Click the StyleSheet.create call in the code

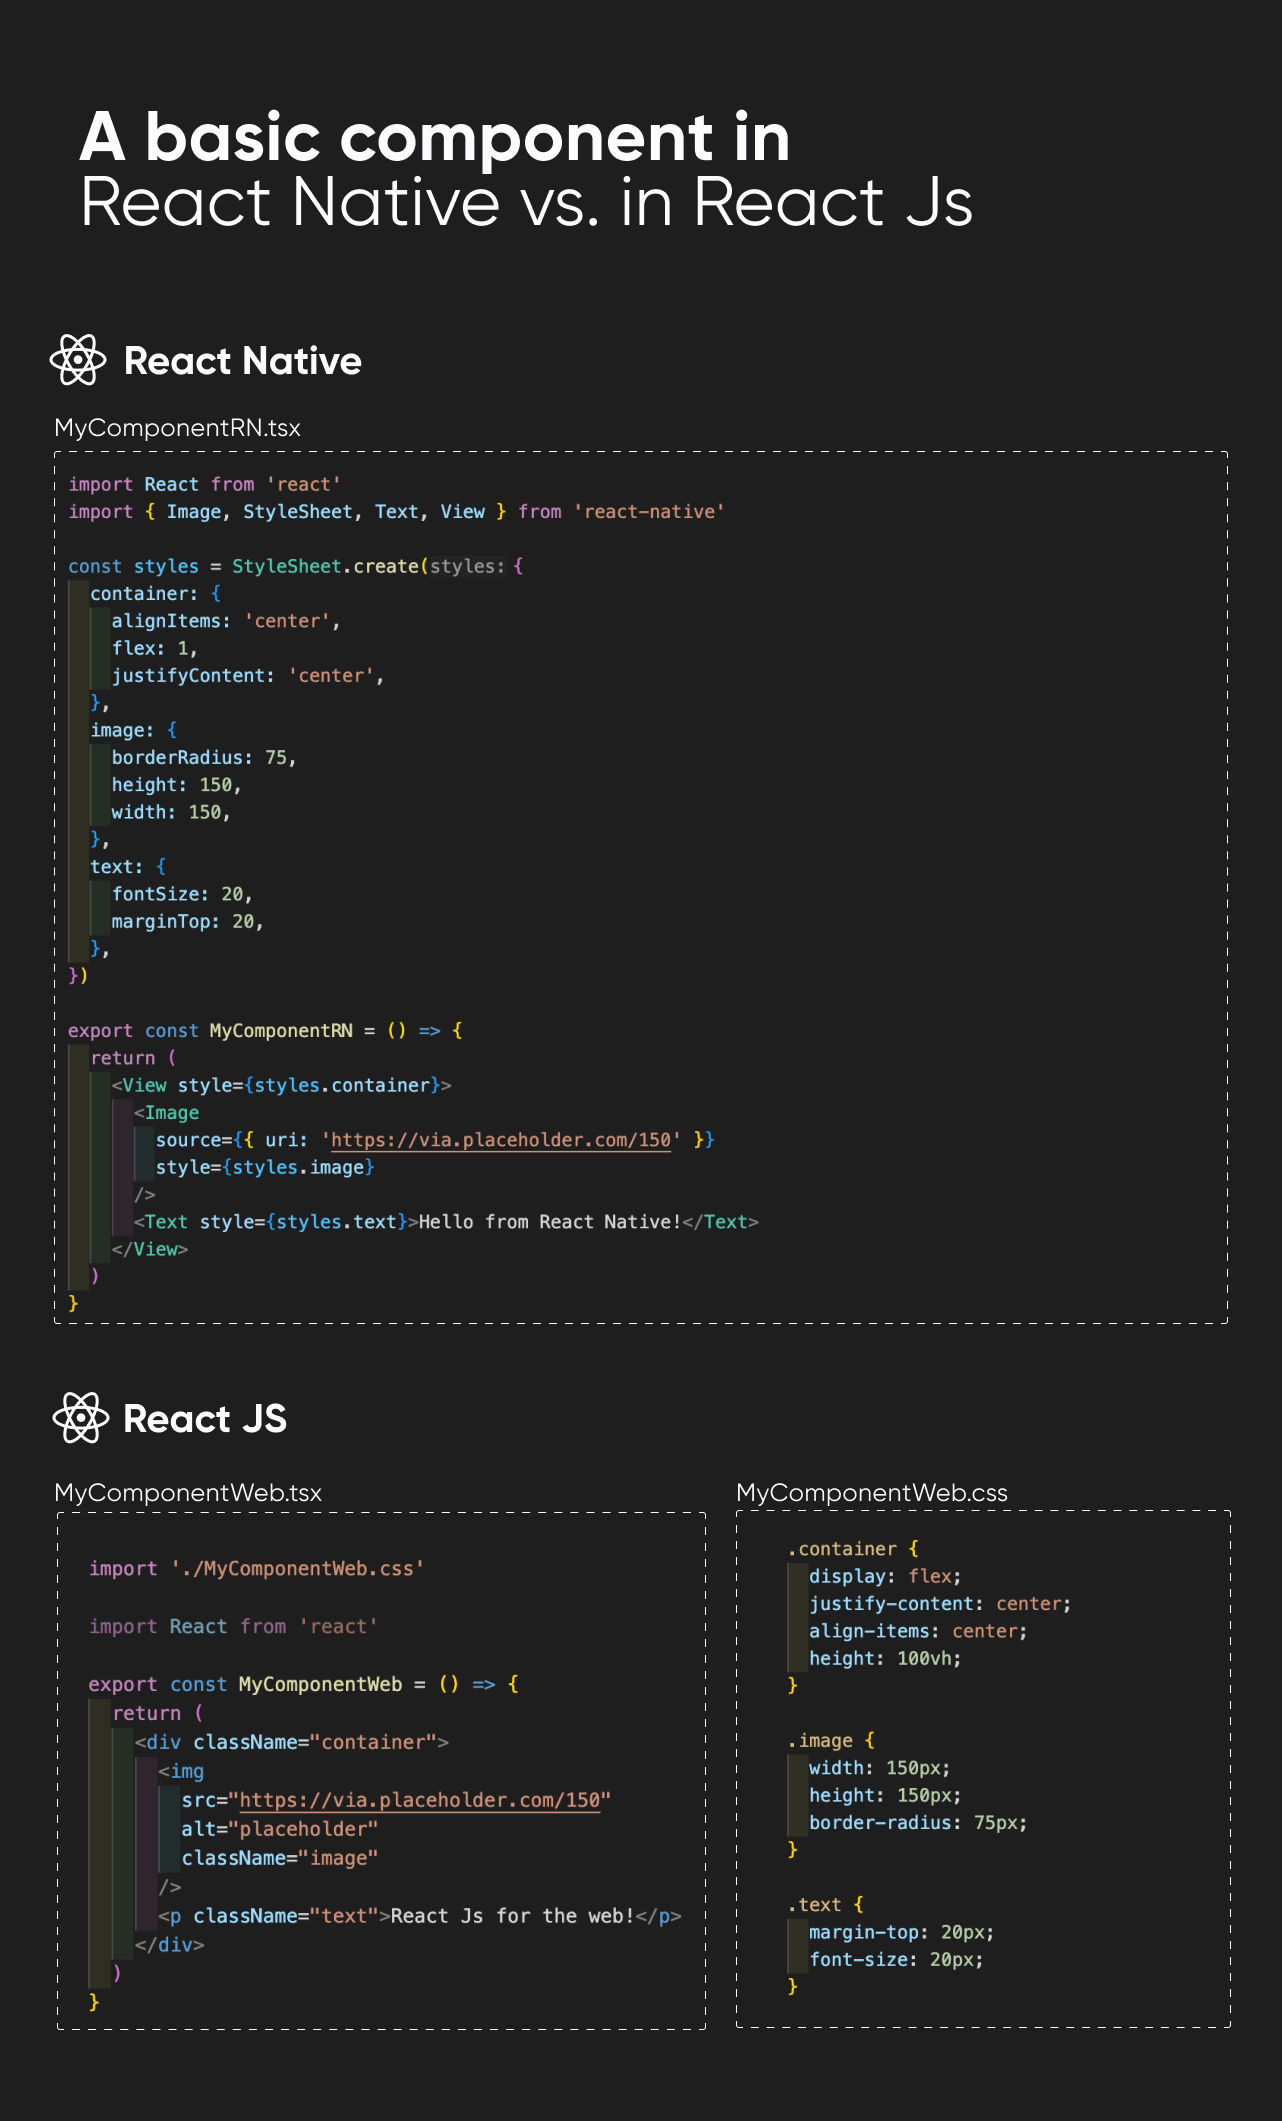pyautogui.click(x=325, y=566)
